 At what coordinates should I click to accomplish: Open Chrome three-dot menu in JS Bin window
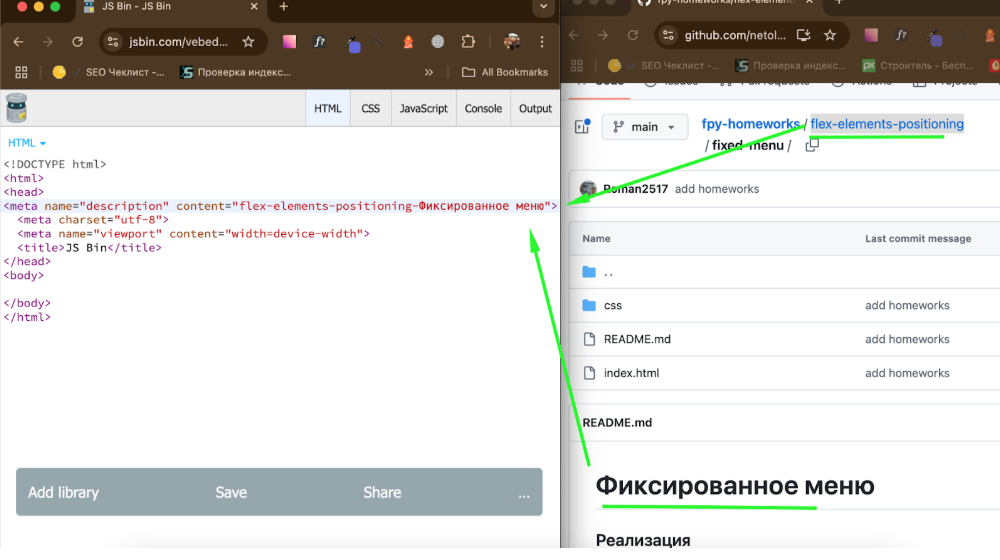542,42
